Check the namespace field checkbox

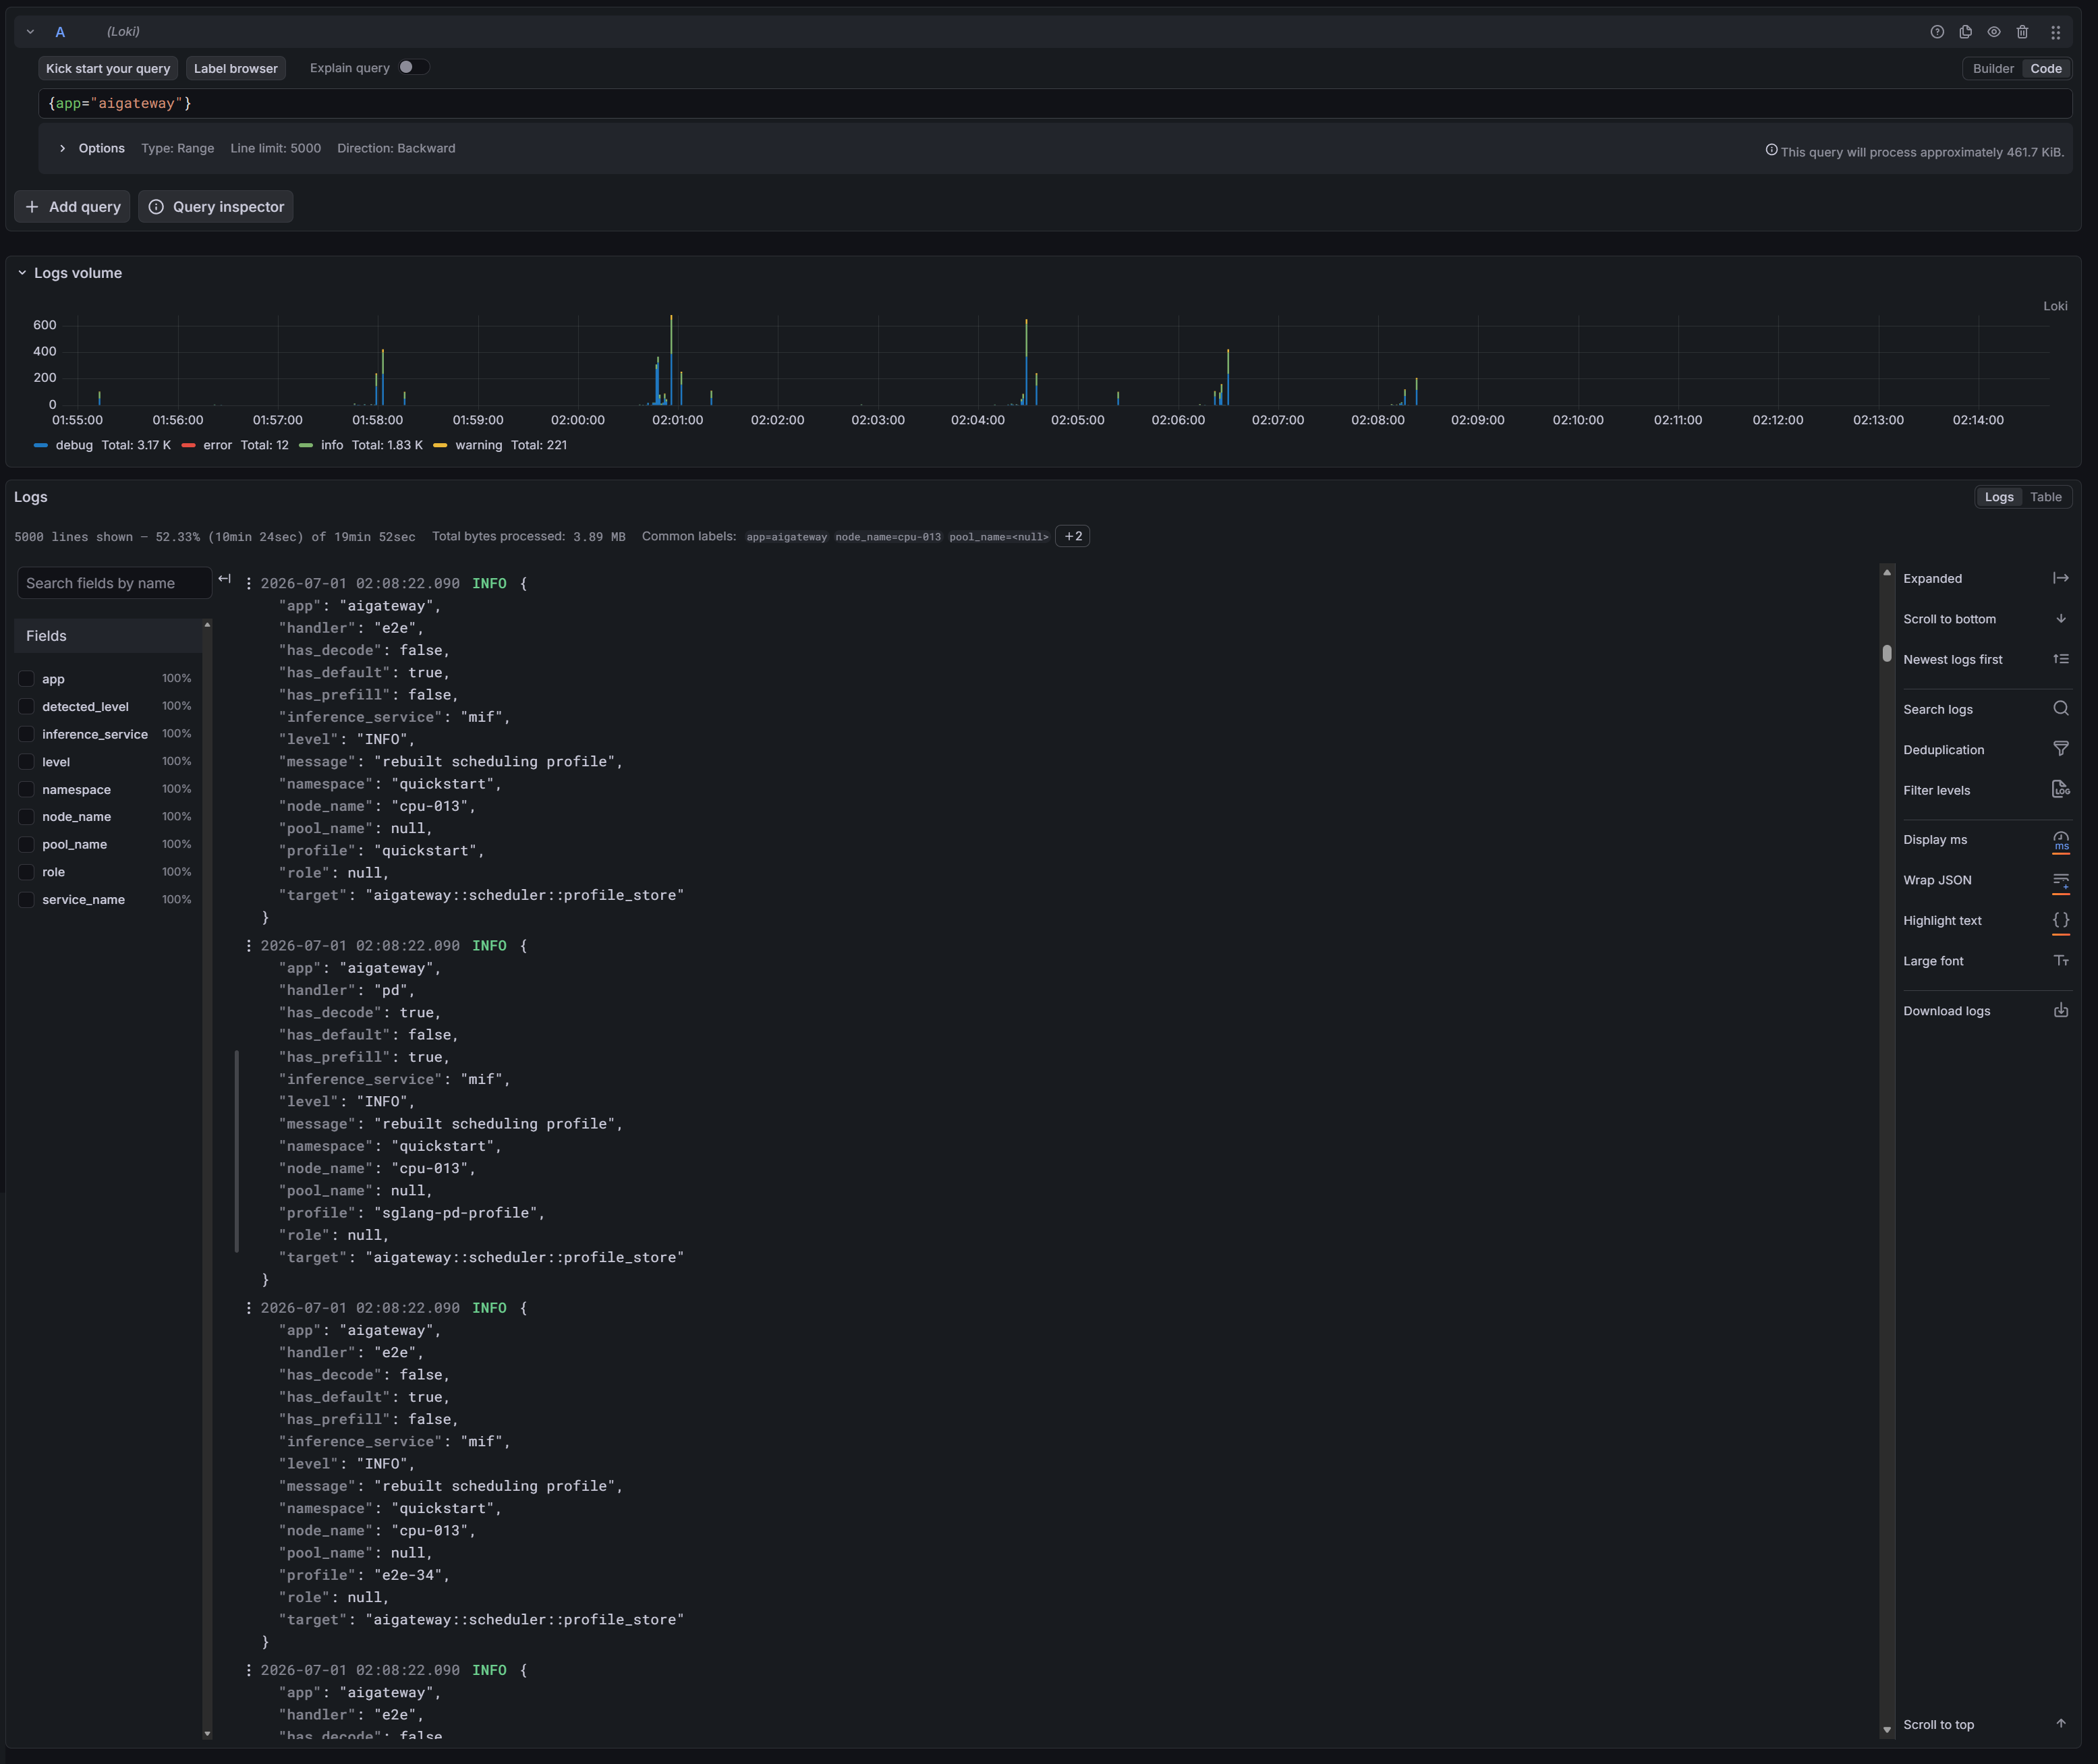tap(27, 789)
